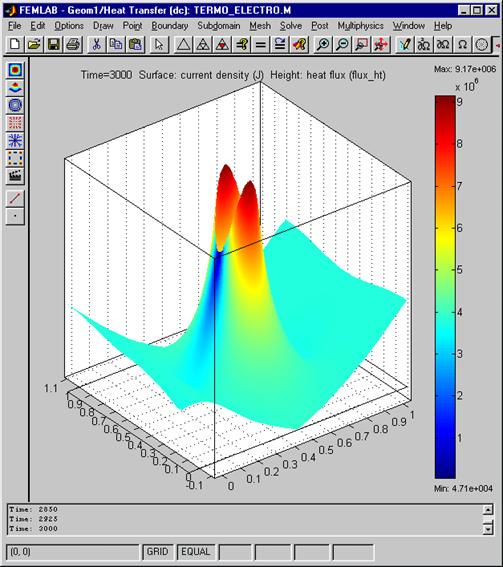Select the surface plot icon in sidebar
Image resolution: width=503 pixels, height=567 pixels.
tap(15, 70)
